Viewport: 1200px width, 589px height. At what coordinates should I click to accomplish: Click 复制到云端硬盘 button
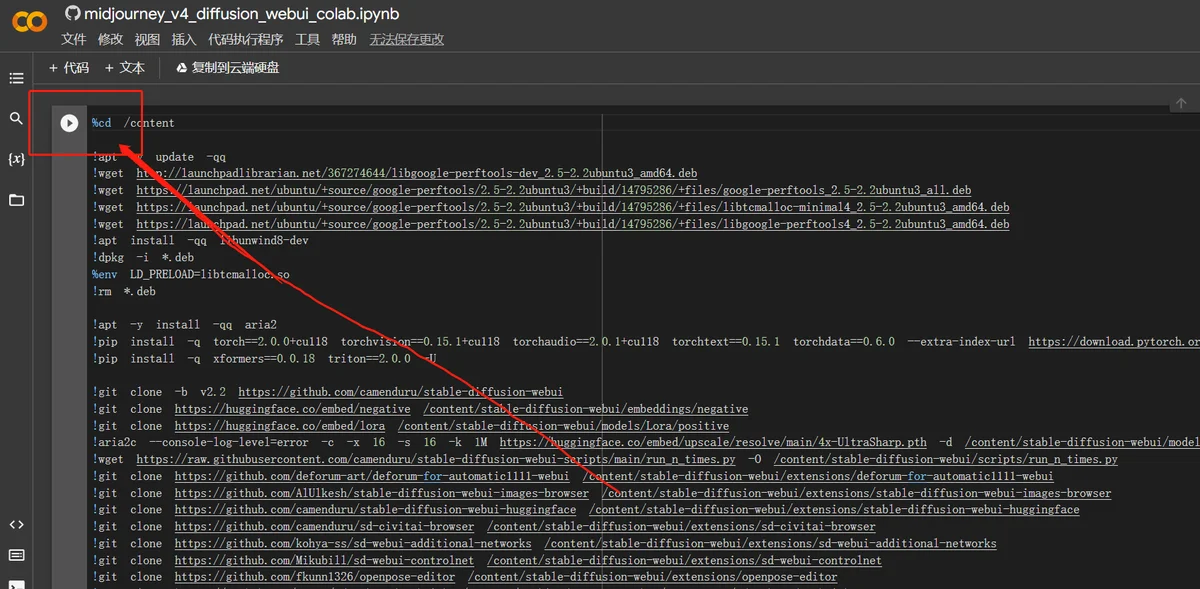tap(228, 68)
